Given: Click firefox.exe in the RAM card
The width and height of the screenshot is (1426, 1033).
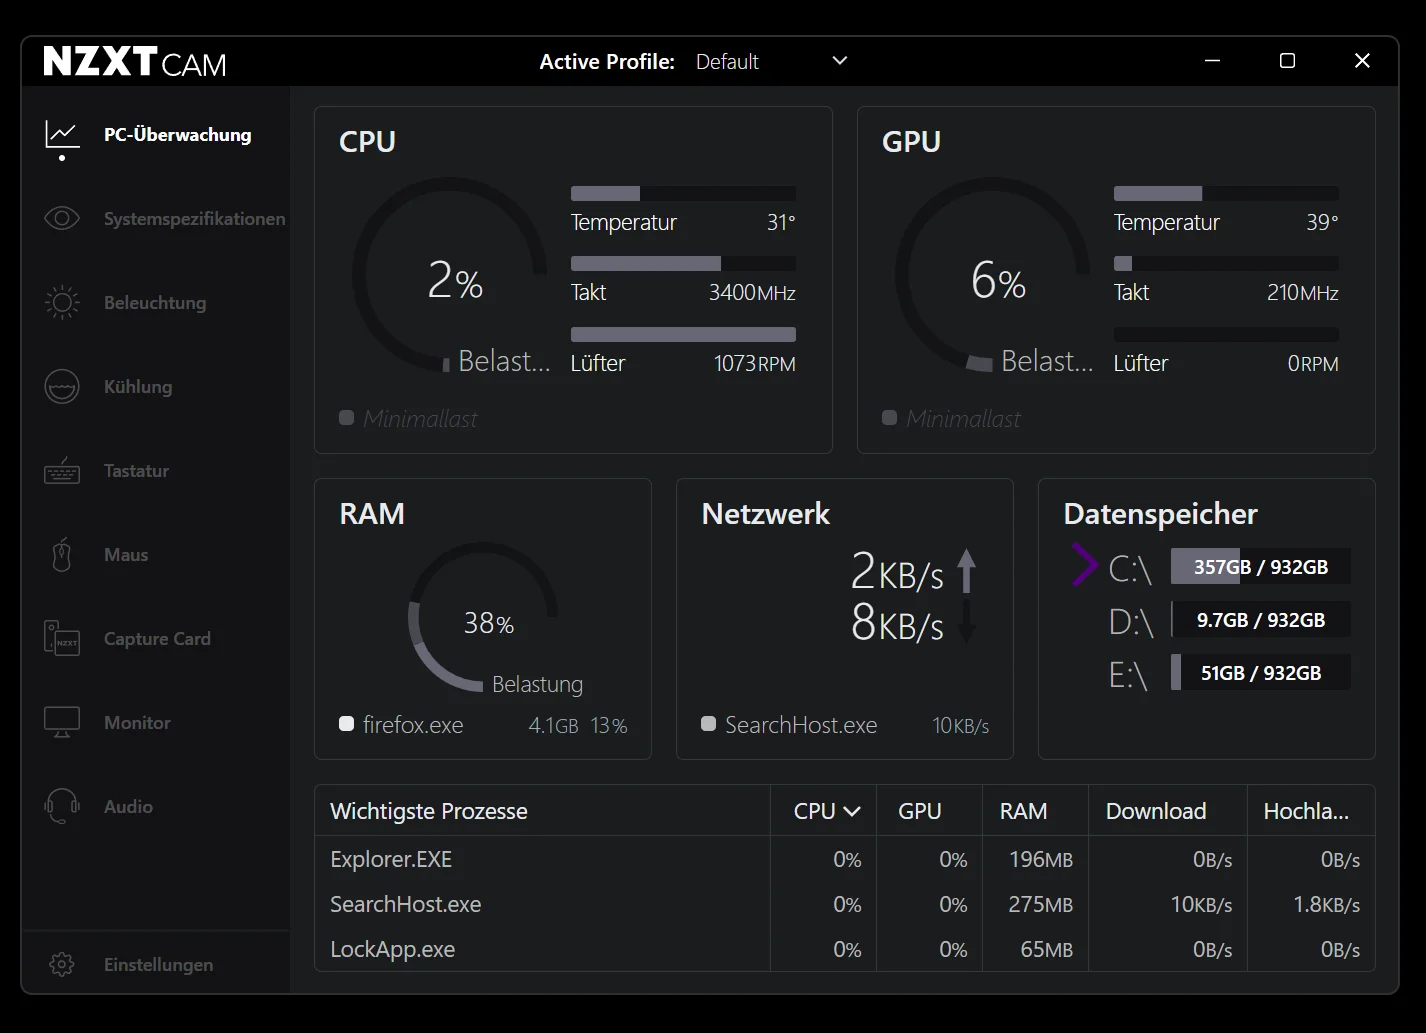Looking at the screenshot, I should tap(413, 725).
